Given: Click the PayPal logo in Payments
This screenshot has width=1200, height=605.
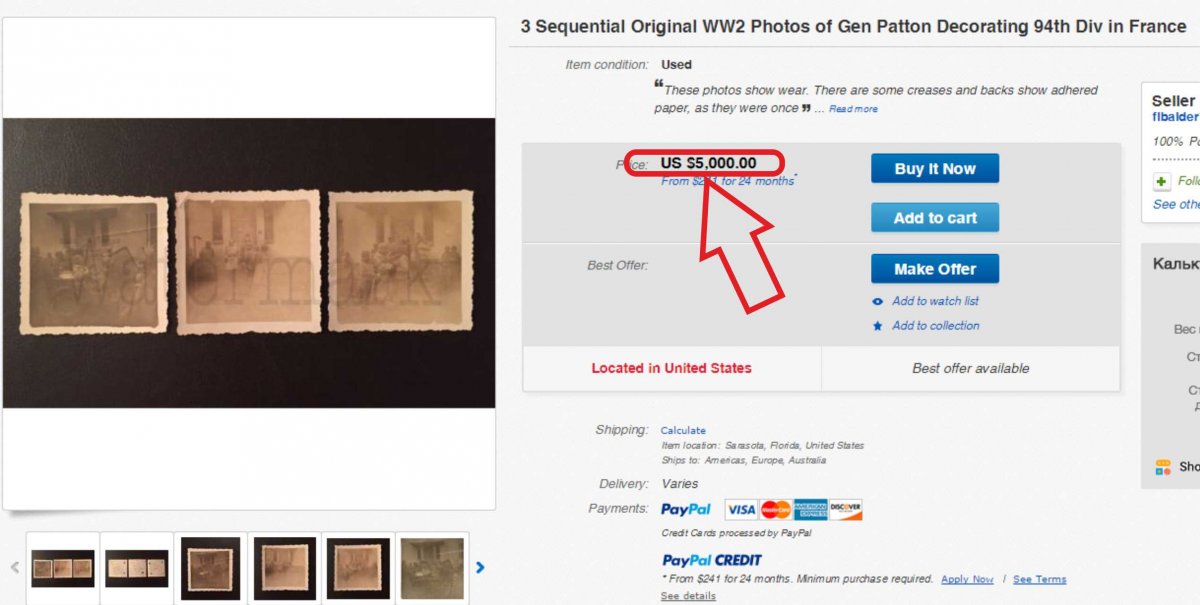Looking at the screenshot, I should [x=686, y=509].
